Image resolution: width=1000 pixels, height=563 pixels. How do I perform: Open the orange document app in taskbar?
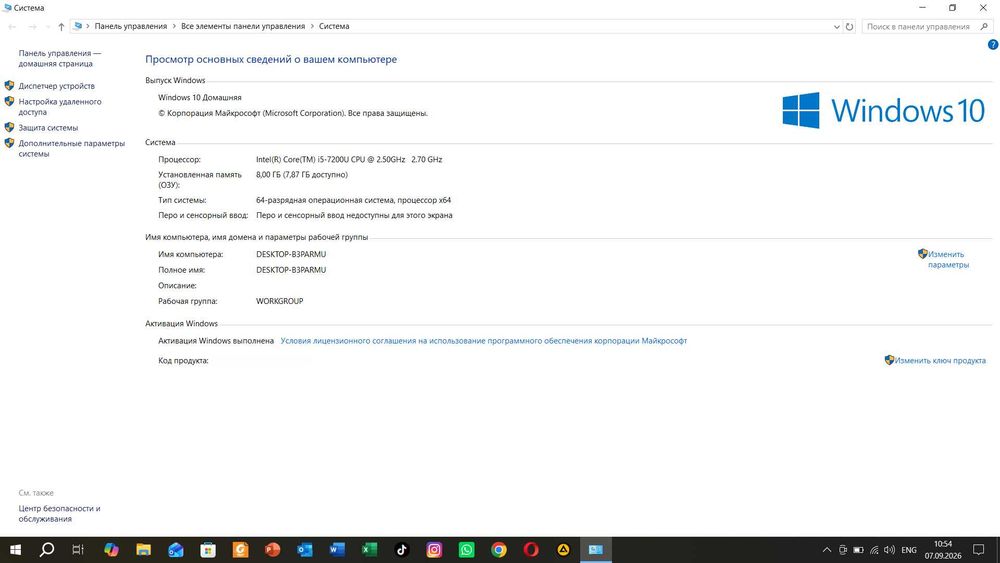240,550
